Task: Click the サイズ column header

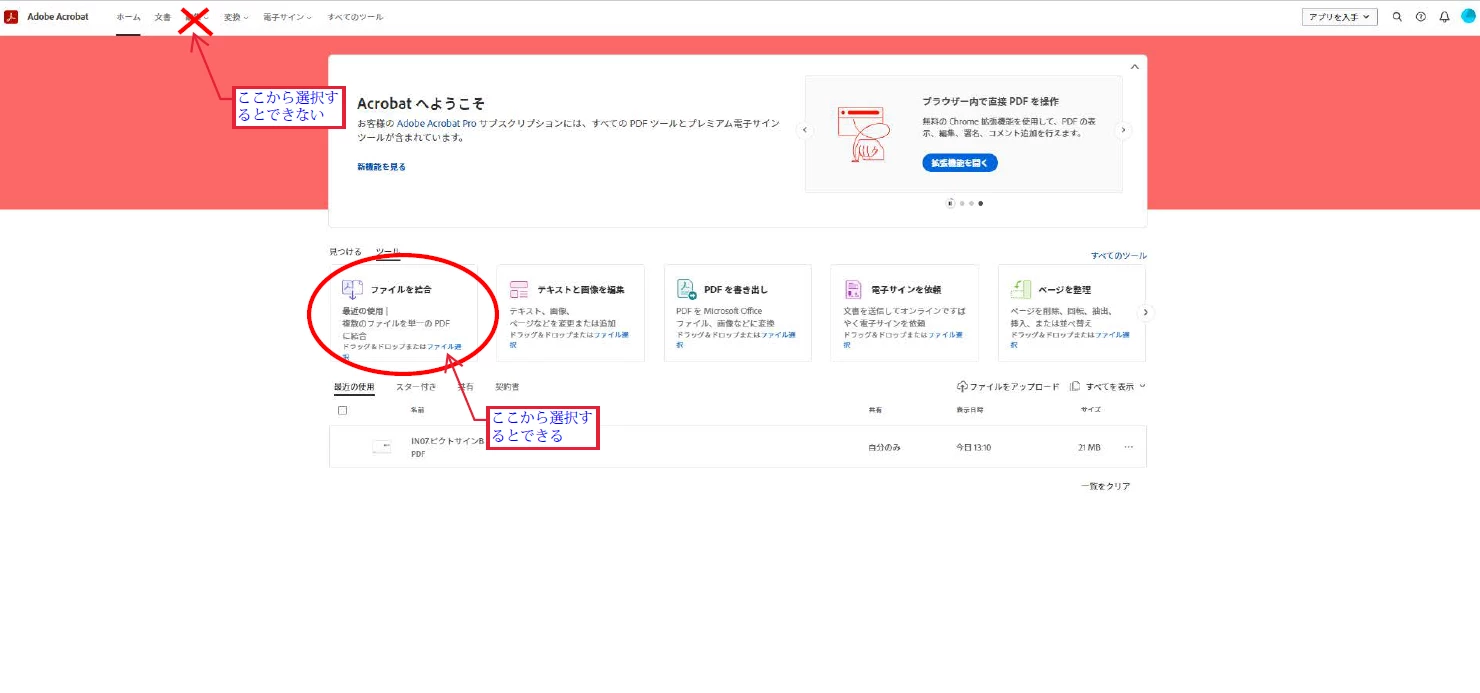Action: pyautogui.click(x=1090, y=411)
